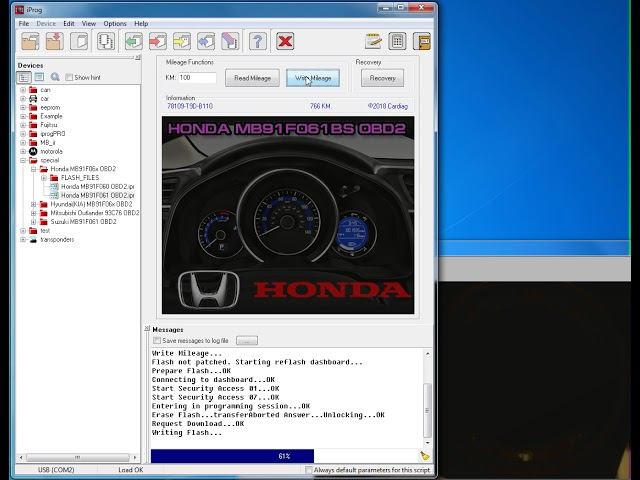Click the yellow arrow toolbar icon
640x480 pixels.
pyautogui.click(x=182, y=41)
